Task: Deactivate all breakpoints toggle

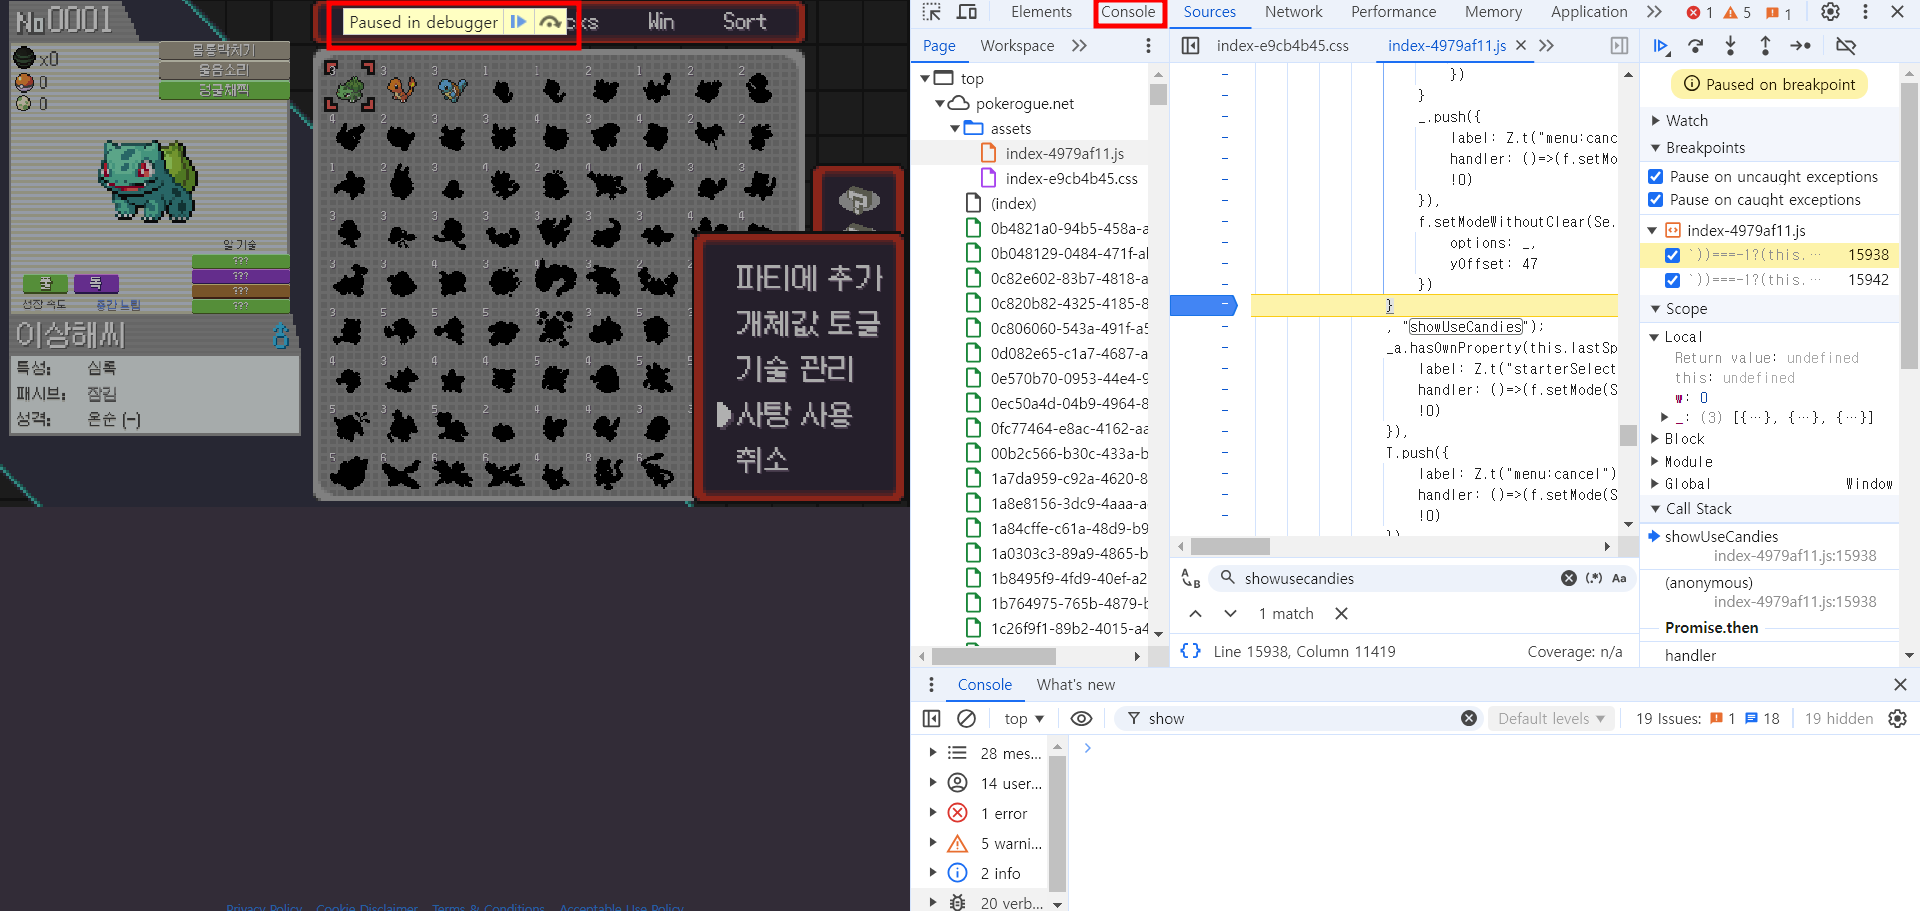Action: pos(1846,46)
